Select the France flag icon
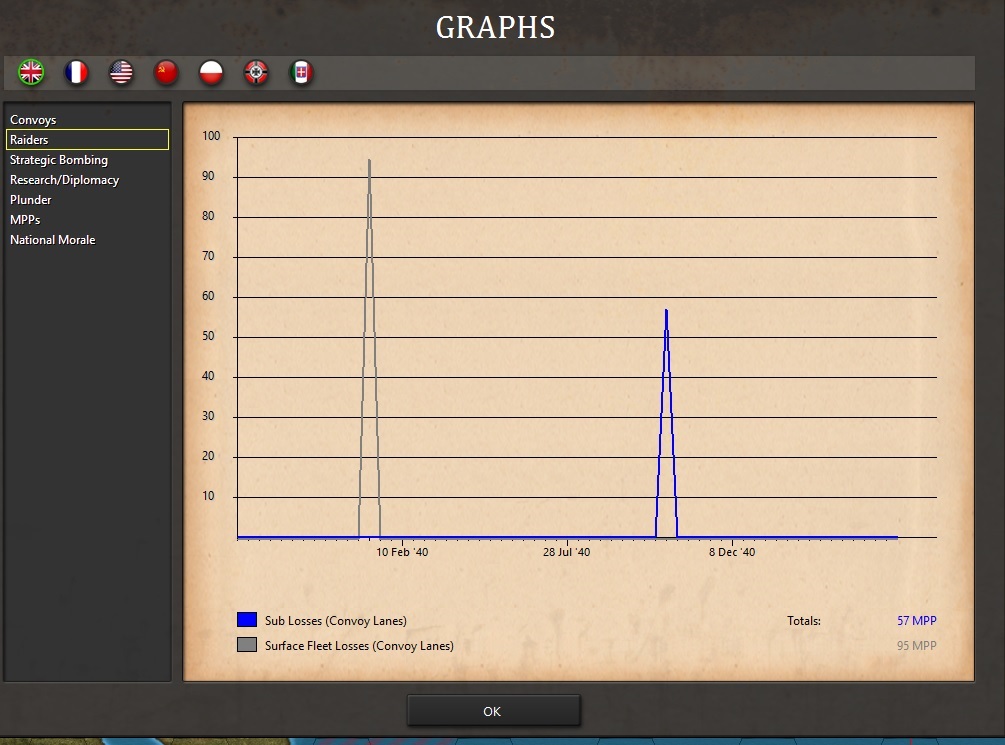This screenshot has width=1005, height=745. click(x=76, y=72)
